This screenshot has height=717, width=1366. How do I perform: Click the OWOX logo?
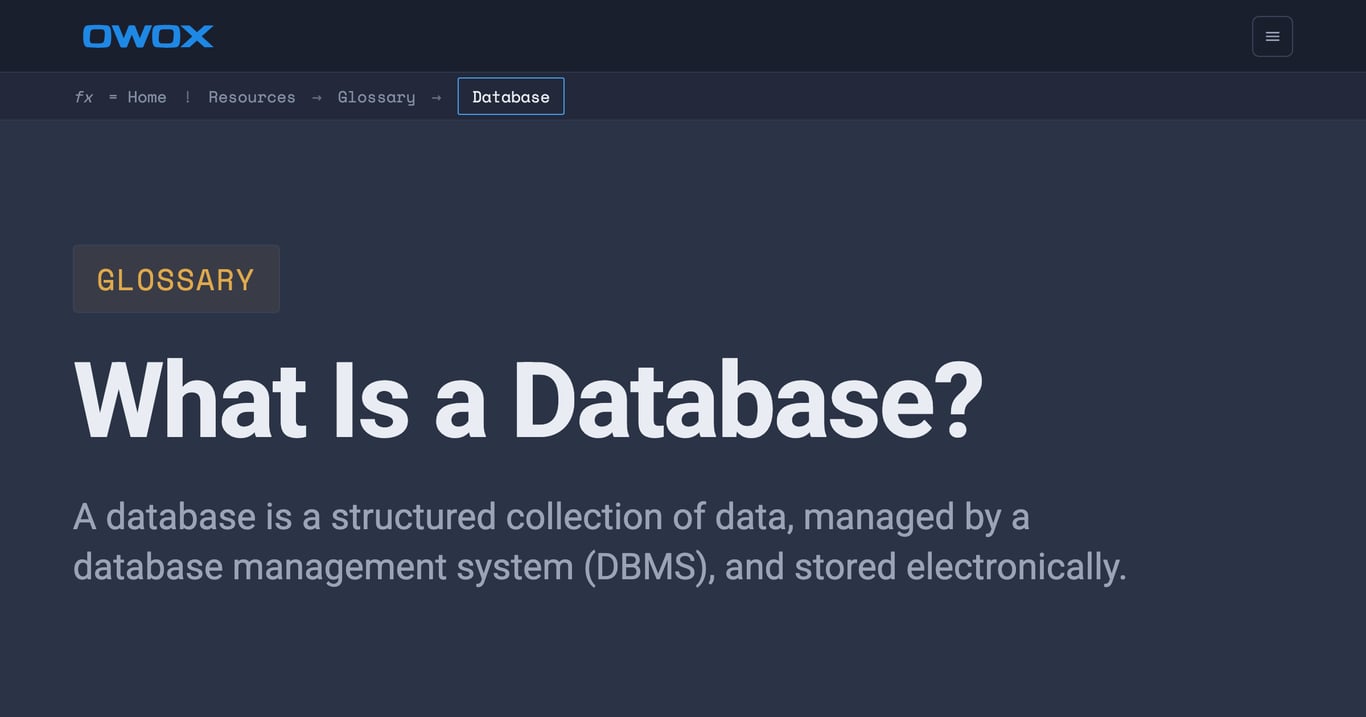click(x=148, y=36)
